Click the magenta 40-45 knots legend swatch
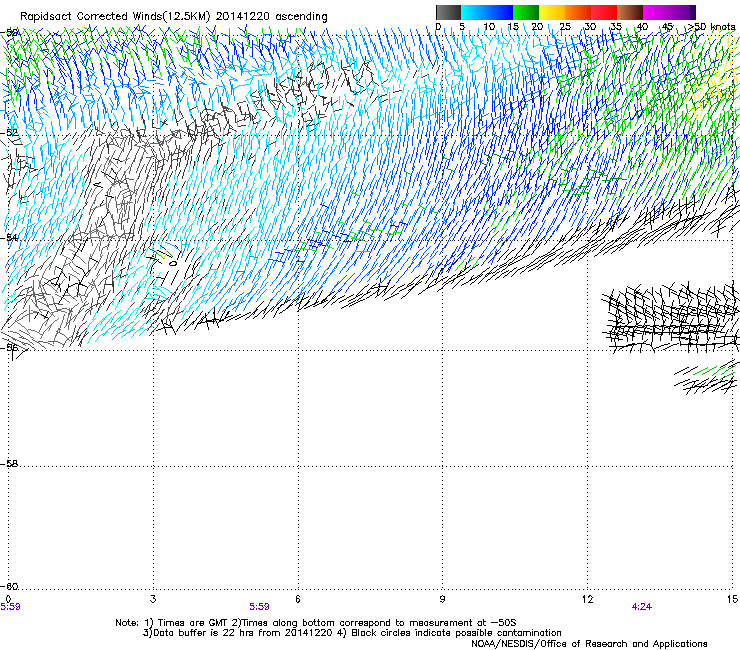Viewport: 740px width, 650px height. [x=656, y=12]
